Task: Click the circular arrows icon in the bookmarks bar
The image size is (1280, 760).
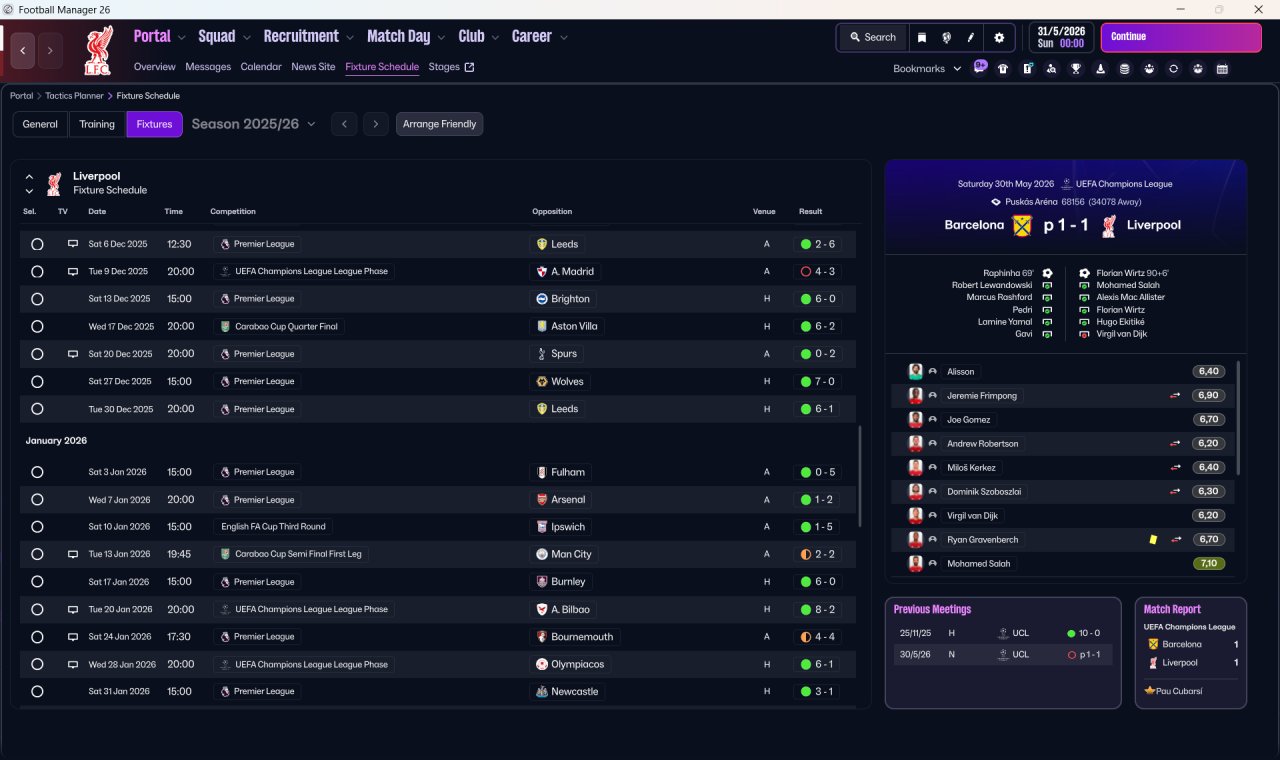Action: (1174, 69)
